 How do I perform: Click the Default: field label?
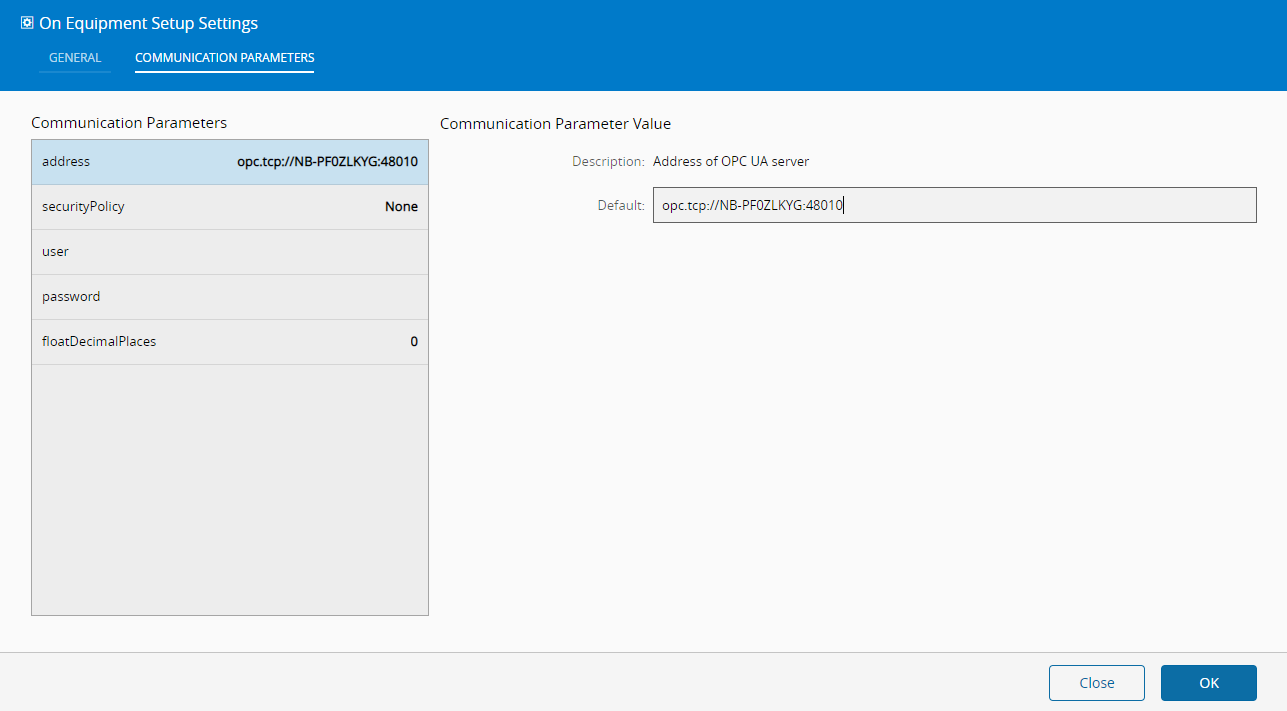tap(621, 205)
